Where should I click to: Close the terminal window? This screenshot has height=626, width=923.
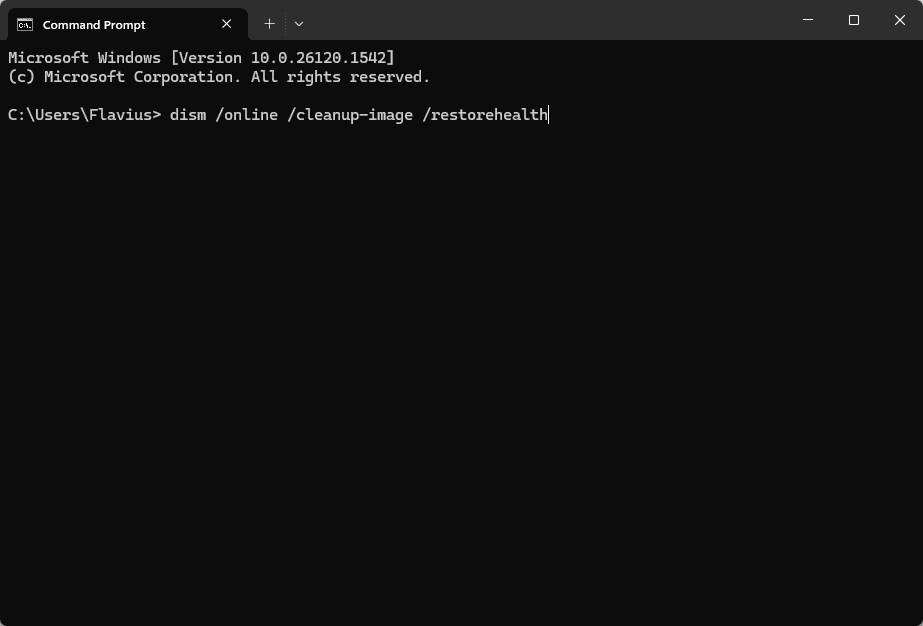coord(900,20)
